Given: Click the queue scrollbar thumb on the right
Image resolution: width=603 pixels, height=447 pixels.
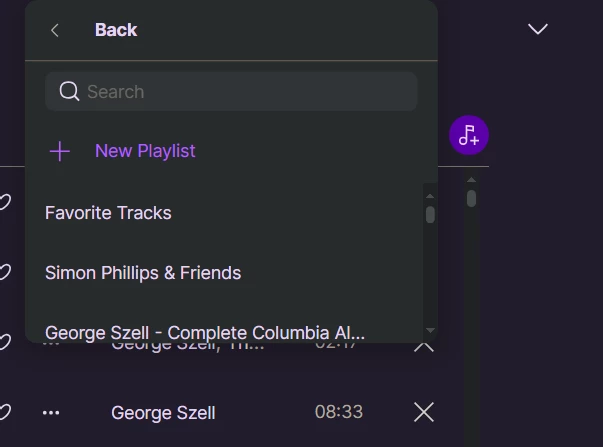Looking at the screenshot, I should click(471, 198).
